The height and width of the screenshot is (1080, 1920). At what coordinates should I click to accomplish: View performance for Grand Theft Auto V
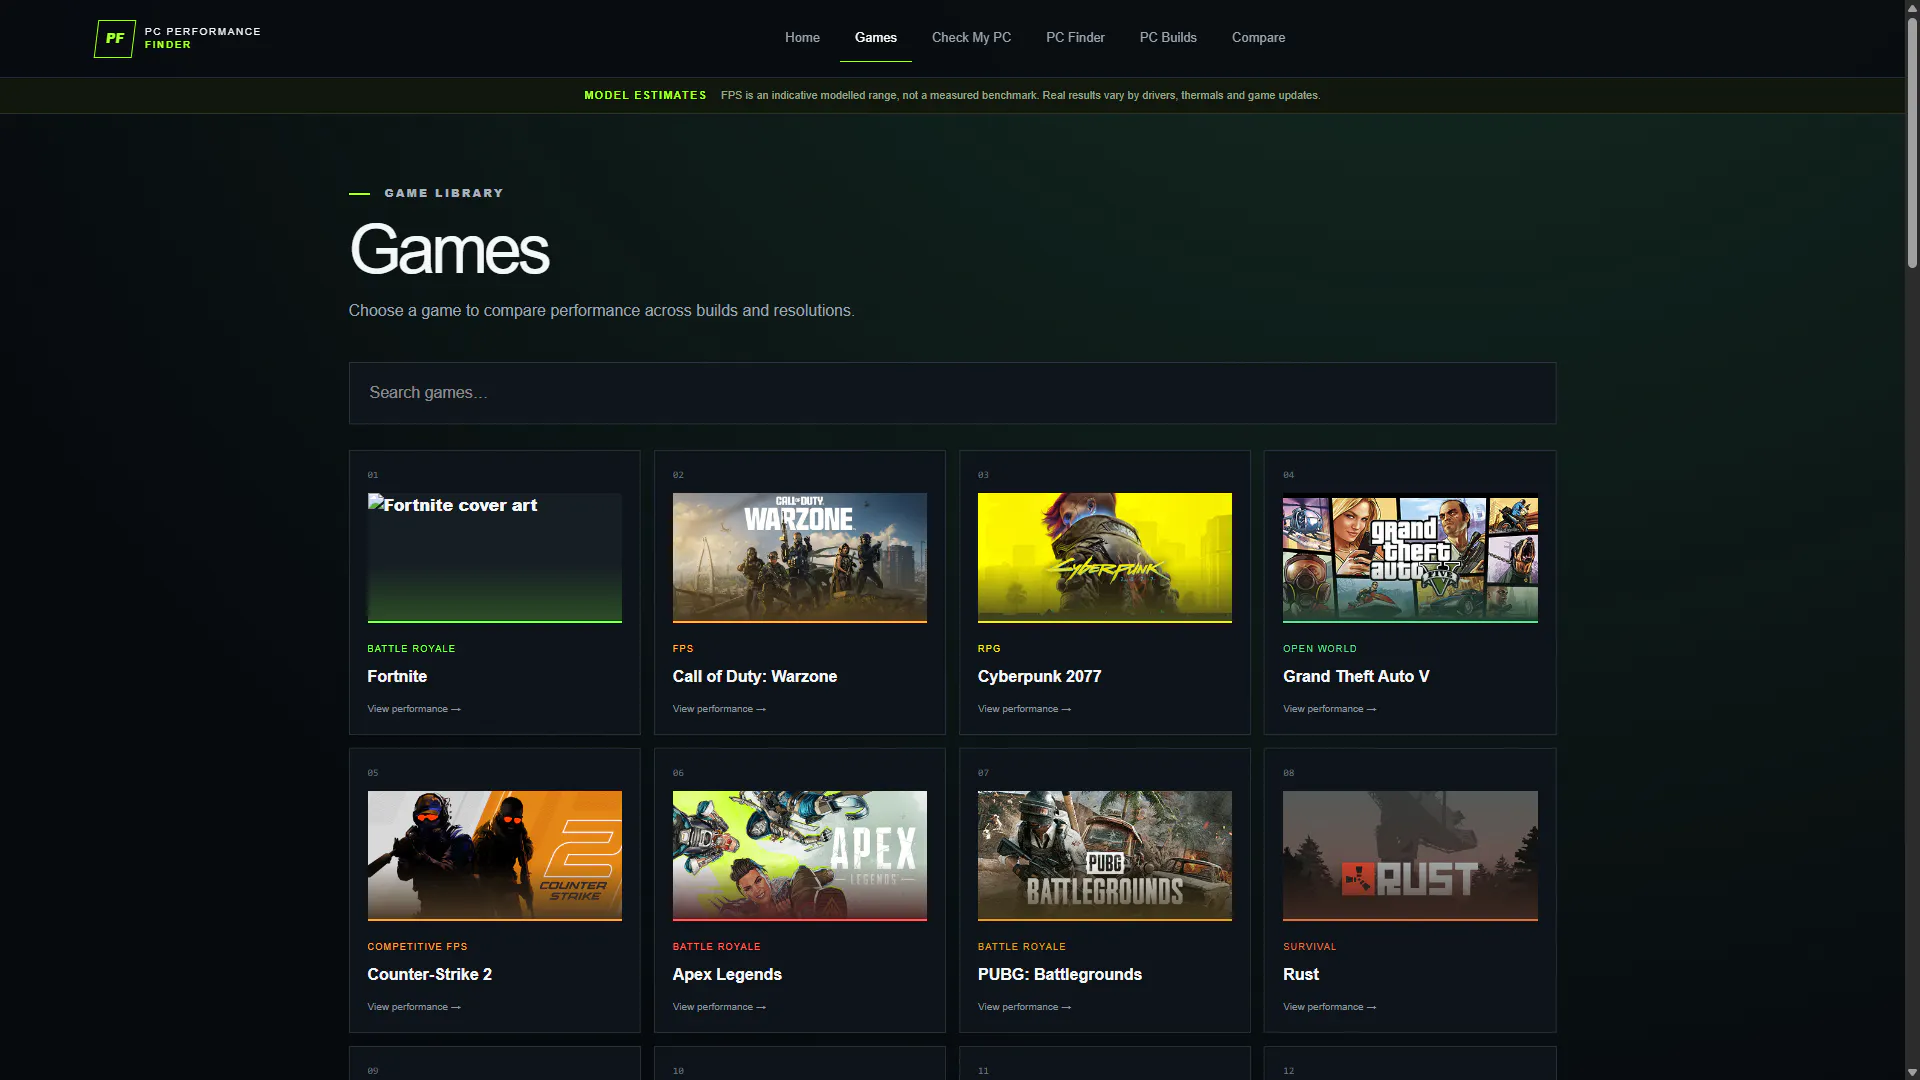click(1329, 709)
